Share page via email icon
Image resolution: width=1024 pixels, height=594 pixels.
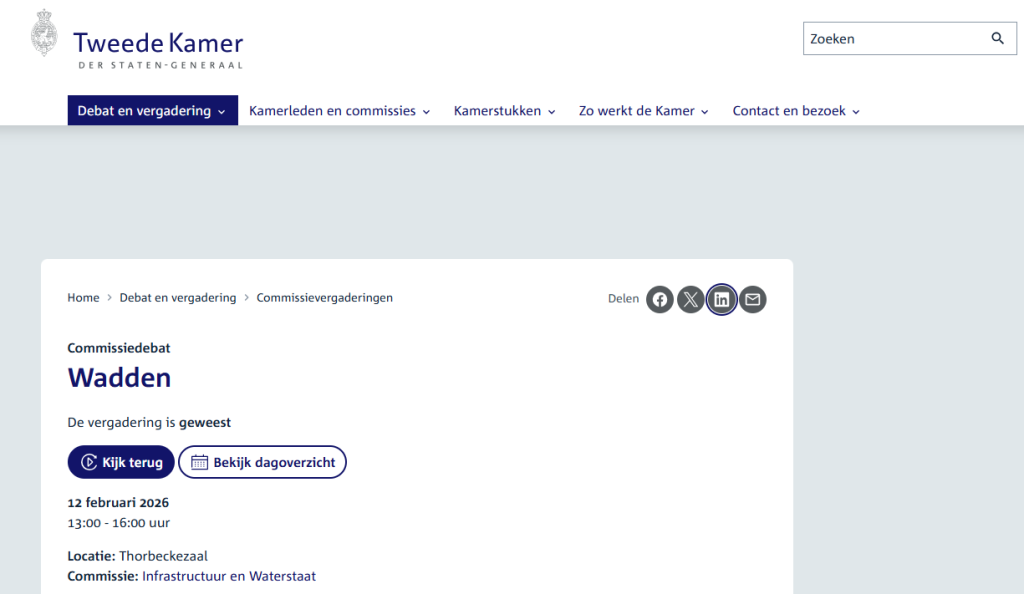752,299
